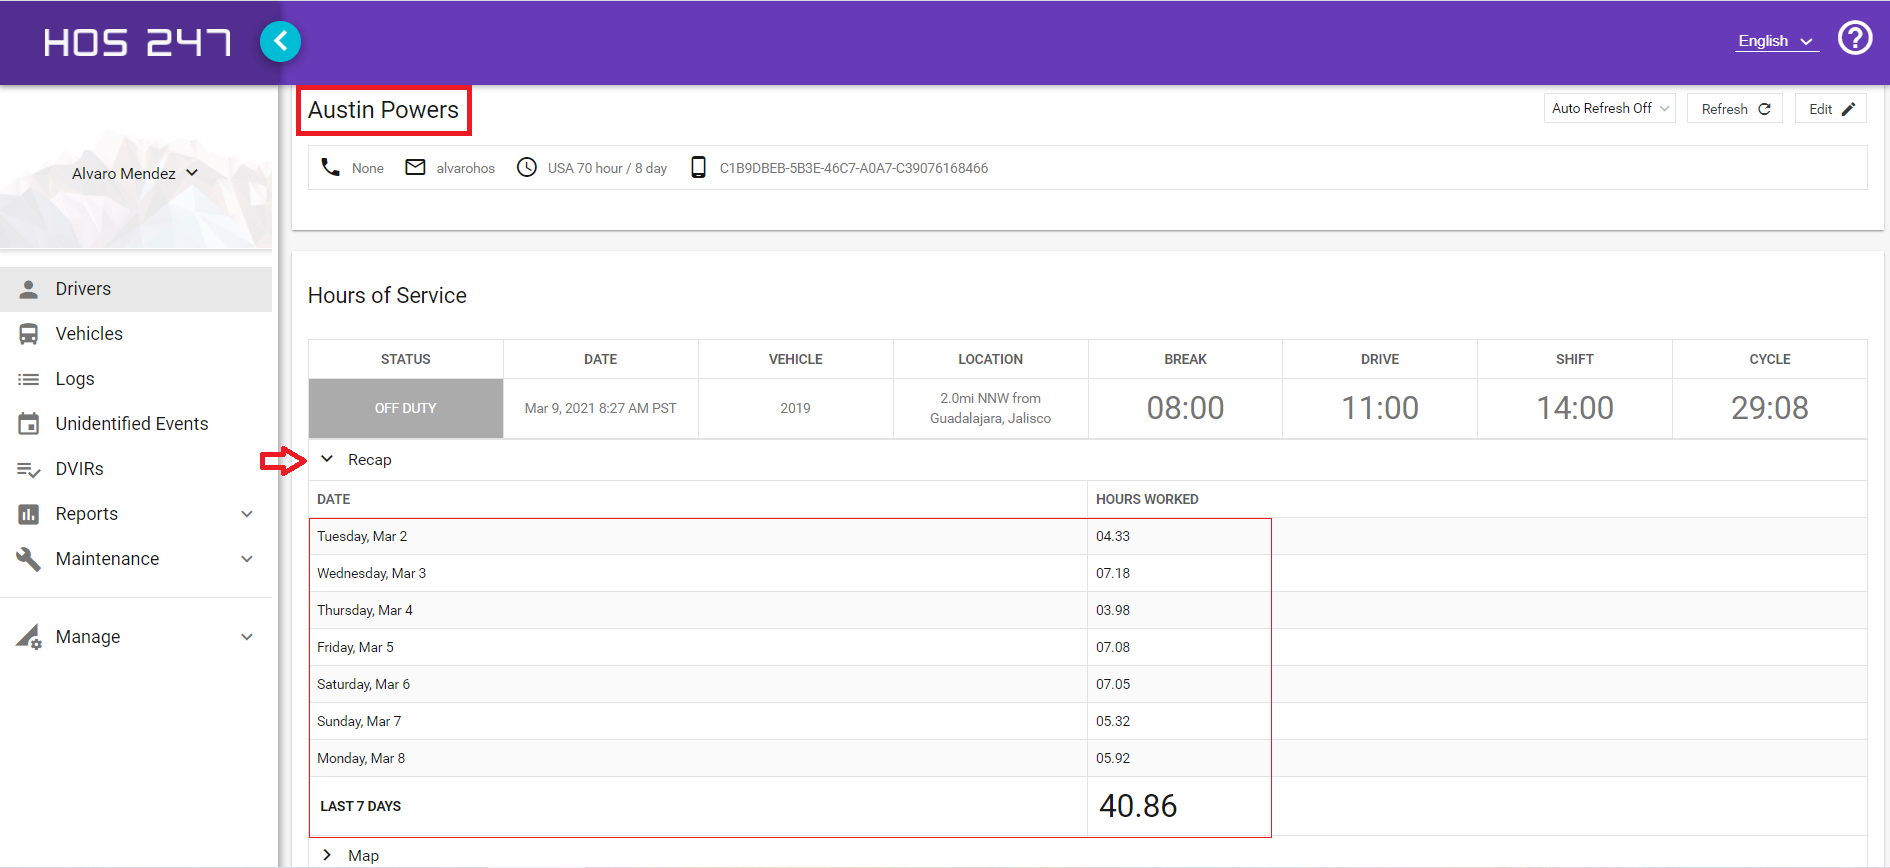The height and width of the screenshot is (868, 1890).
Task: Expand the Reports submenu chevron
Action: (247, 514)
